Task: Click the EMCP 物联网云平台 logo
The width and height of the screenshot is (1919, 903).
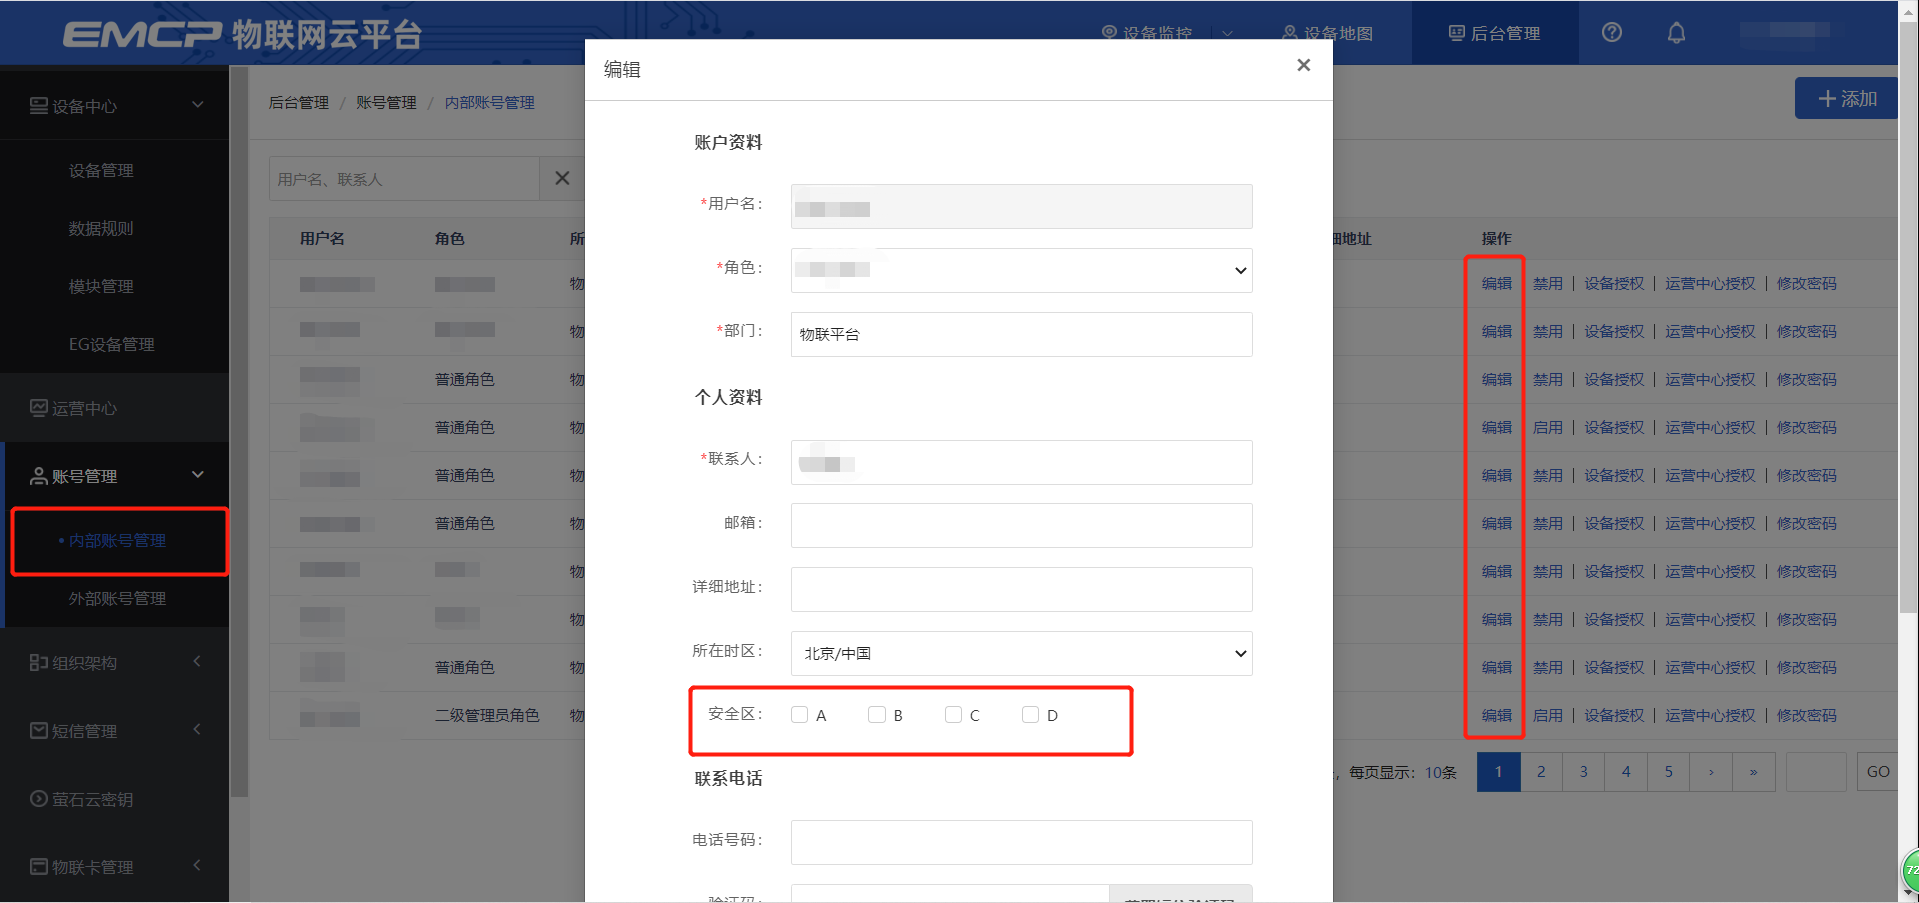Action: click(242, 34)
